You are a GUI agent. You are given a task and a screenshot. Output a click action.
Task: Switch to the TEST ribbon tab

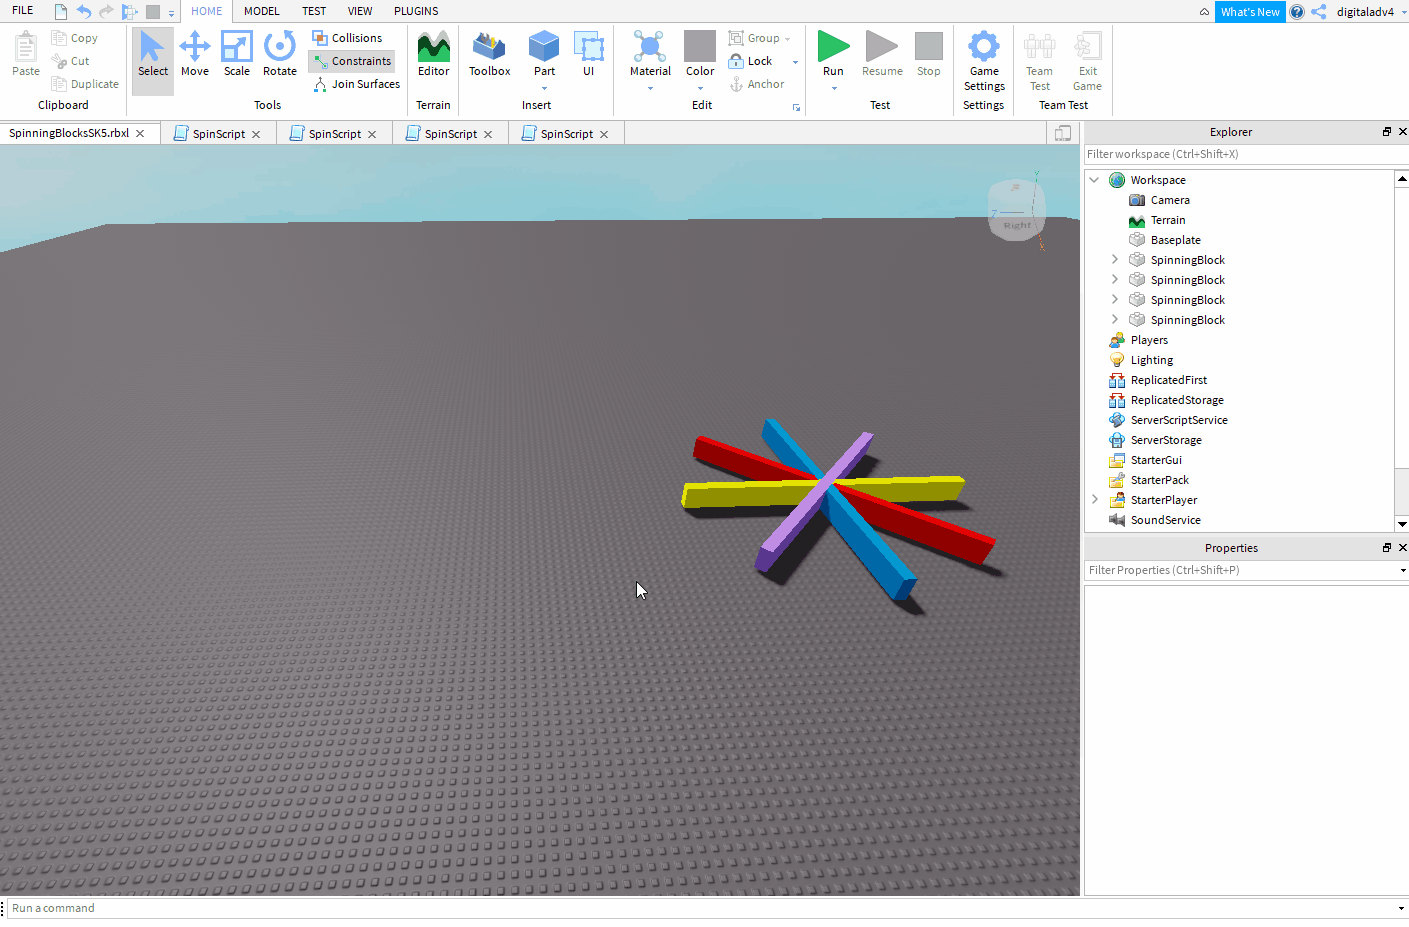314,11
